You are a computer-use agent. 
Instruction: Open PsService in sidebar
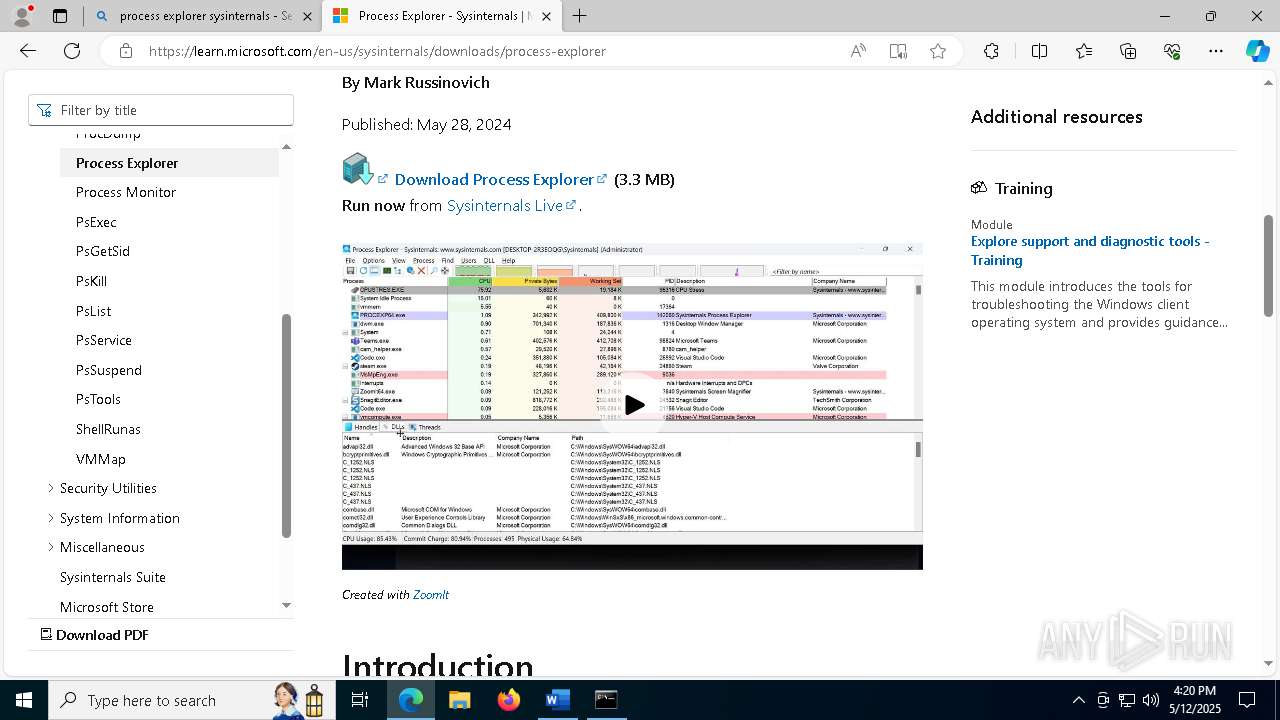pos(104,340)
